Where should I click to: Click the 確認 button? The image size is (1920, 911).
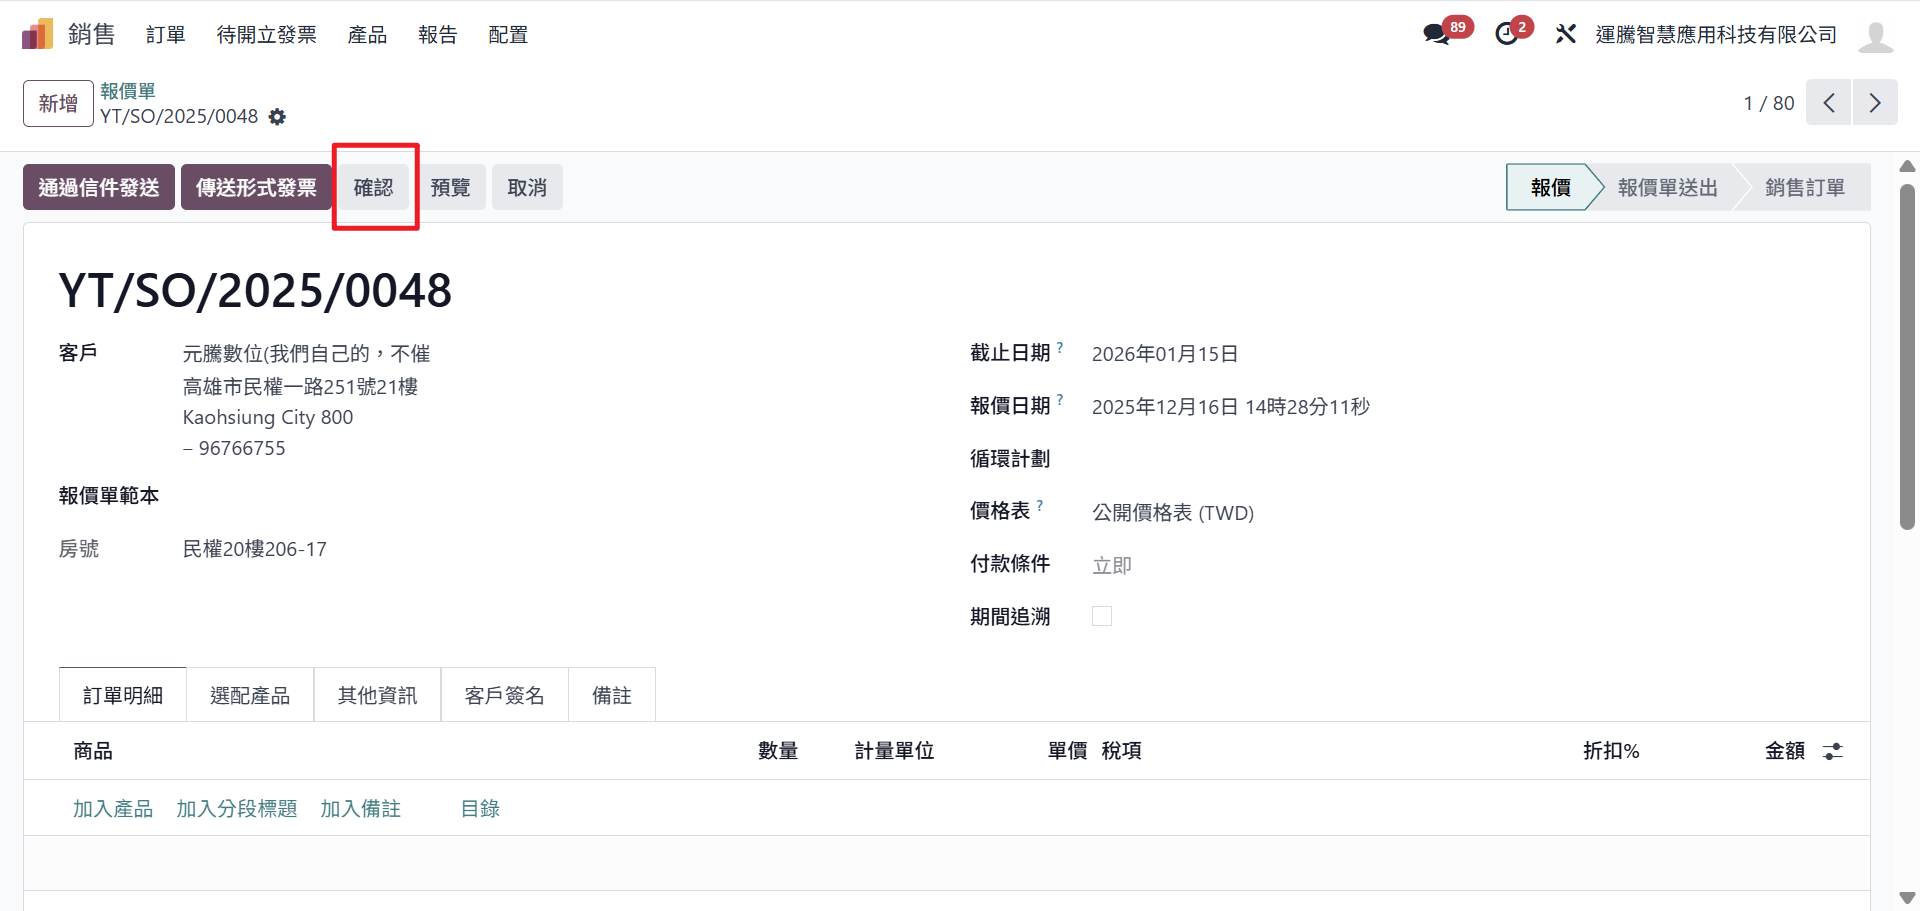click(x=373, y=187)
